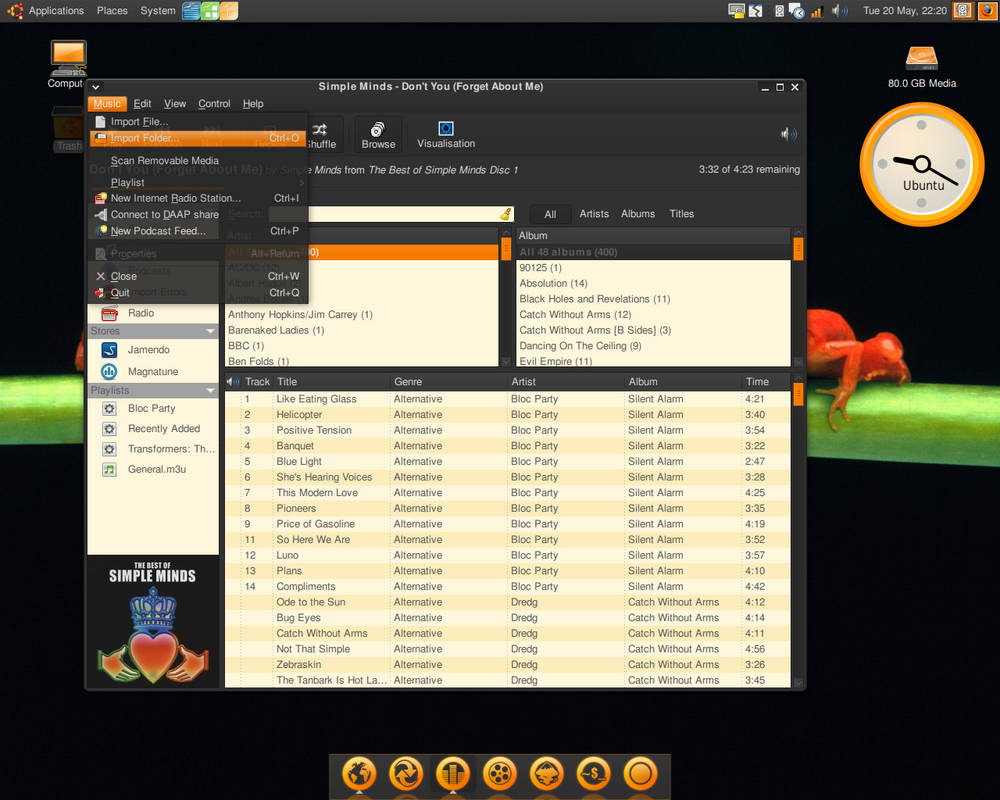This screenshot has height=800, width=1000.
Task: Open the Recently Added playlist
Action: pyautogui.click(x=163, y=429)
